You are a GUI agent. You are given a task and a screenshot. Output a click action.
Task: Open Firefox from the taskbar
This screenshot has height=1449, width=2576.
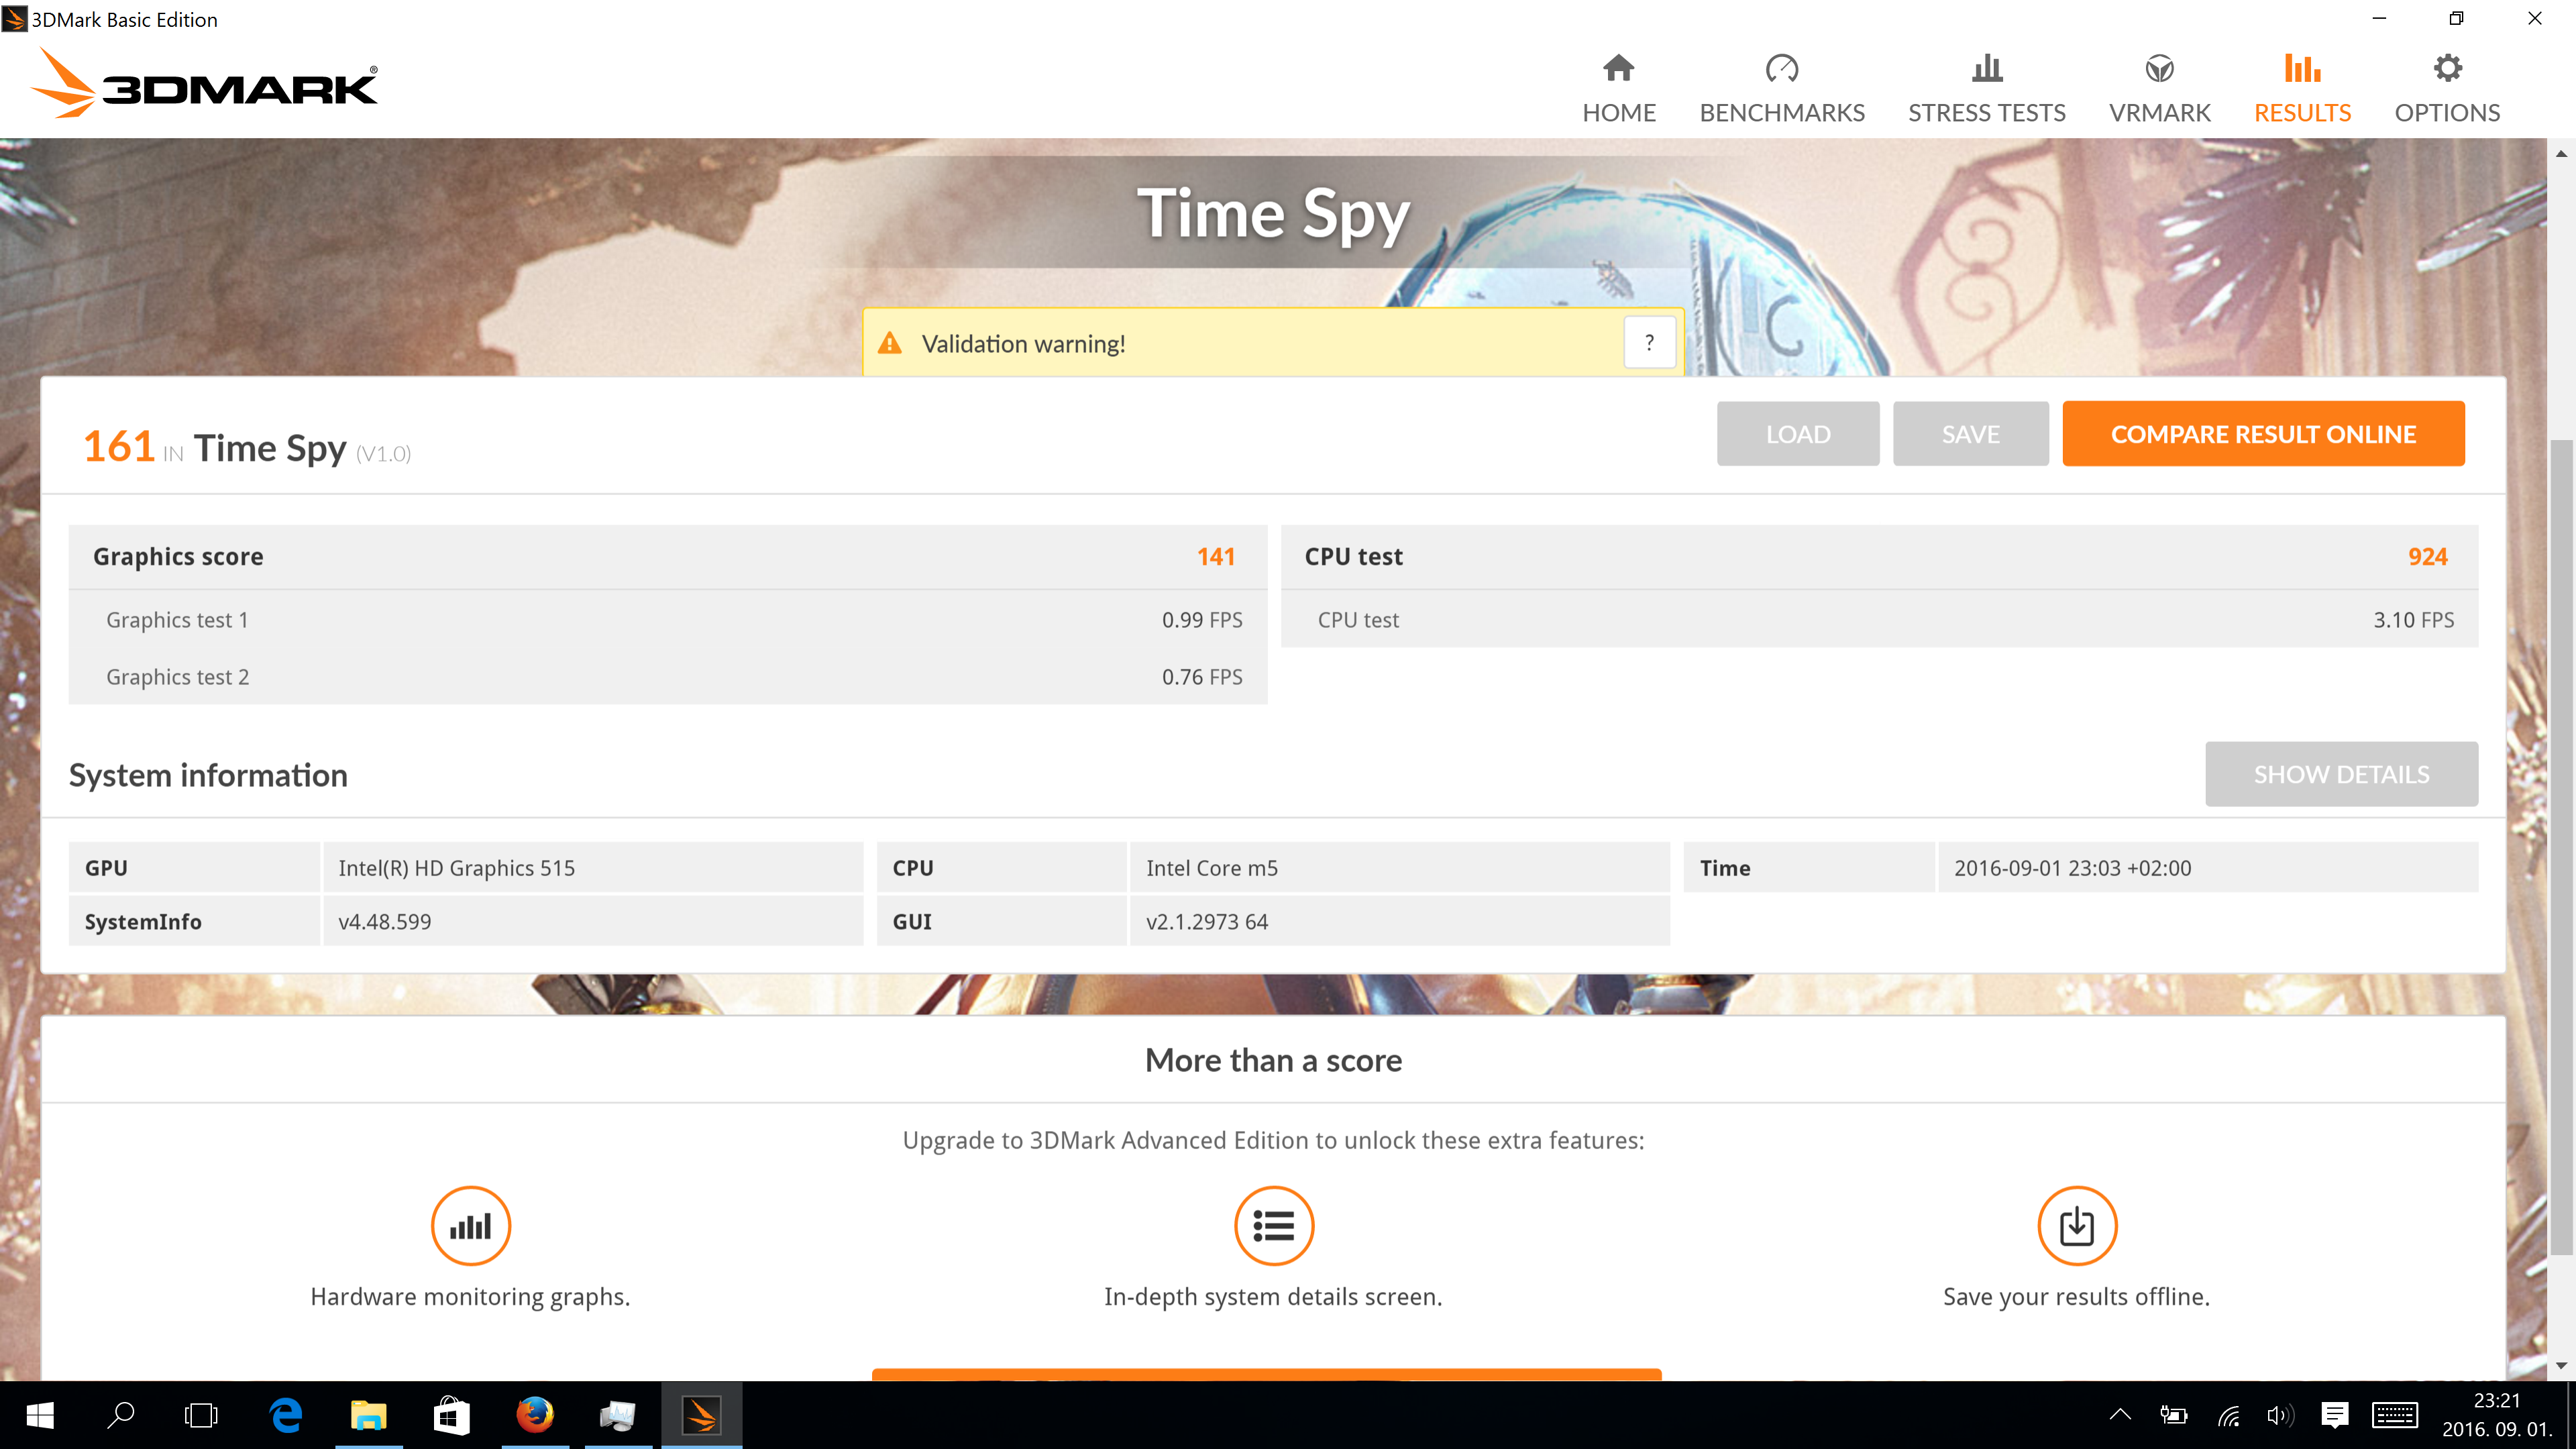[535, 1415]
